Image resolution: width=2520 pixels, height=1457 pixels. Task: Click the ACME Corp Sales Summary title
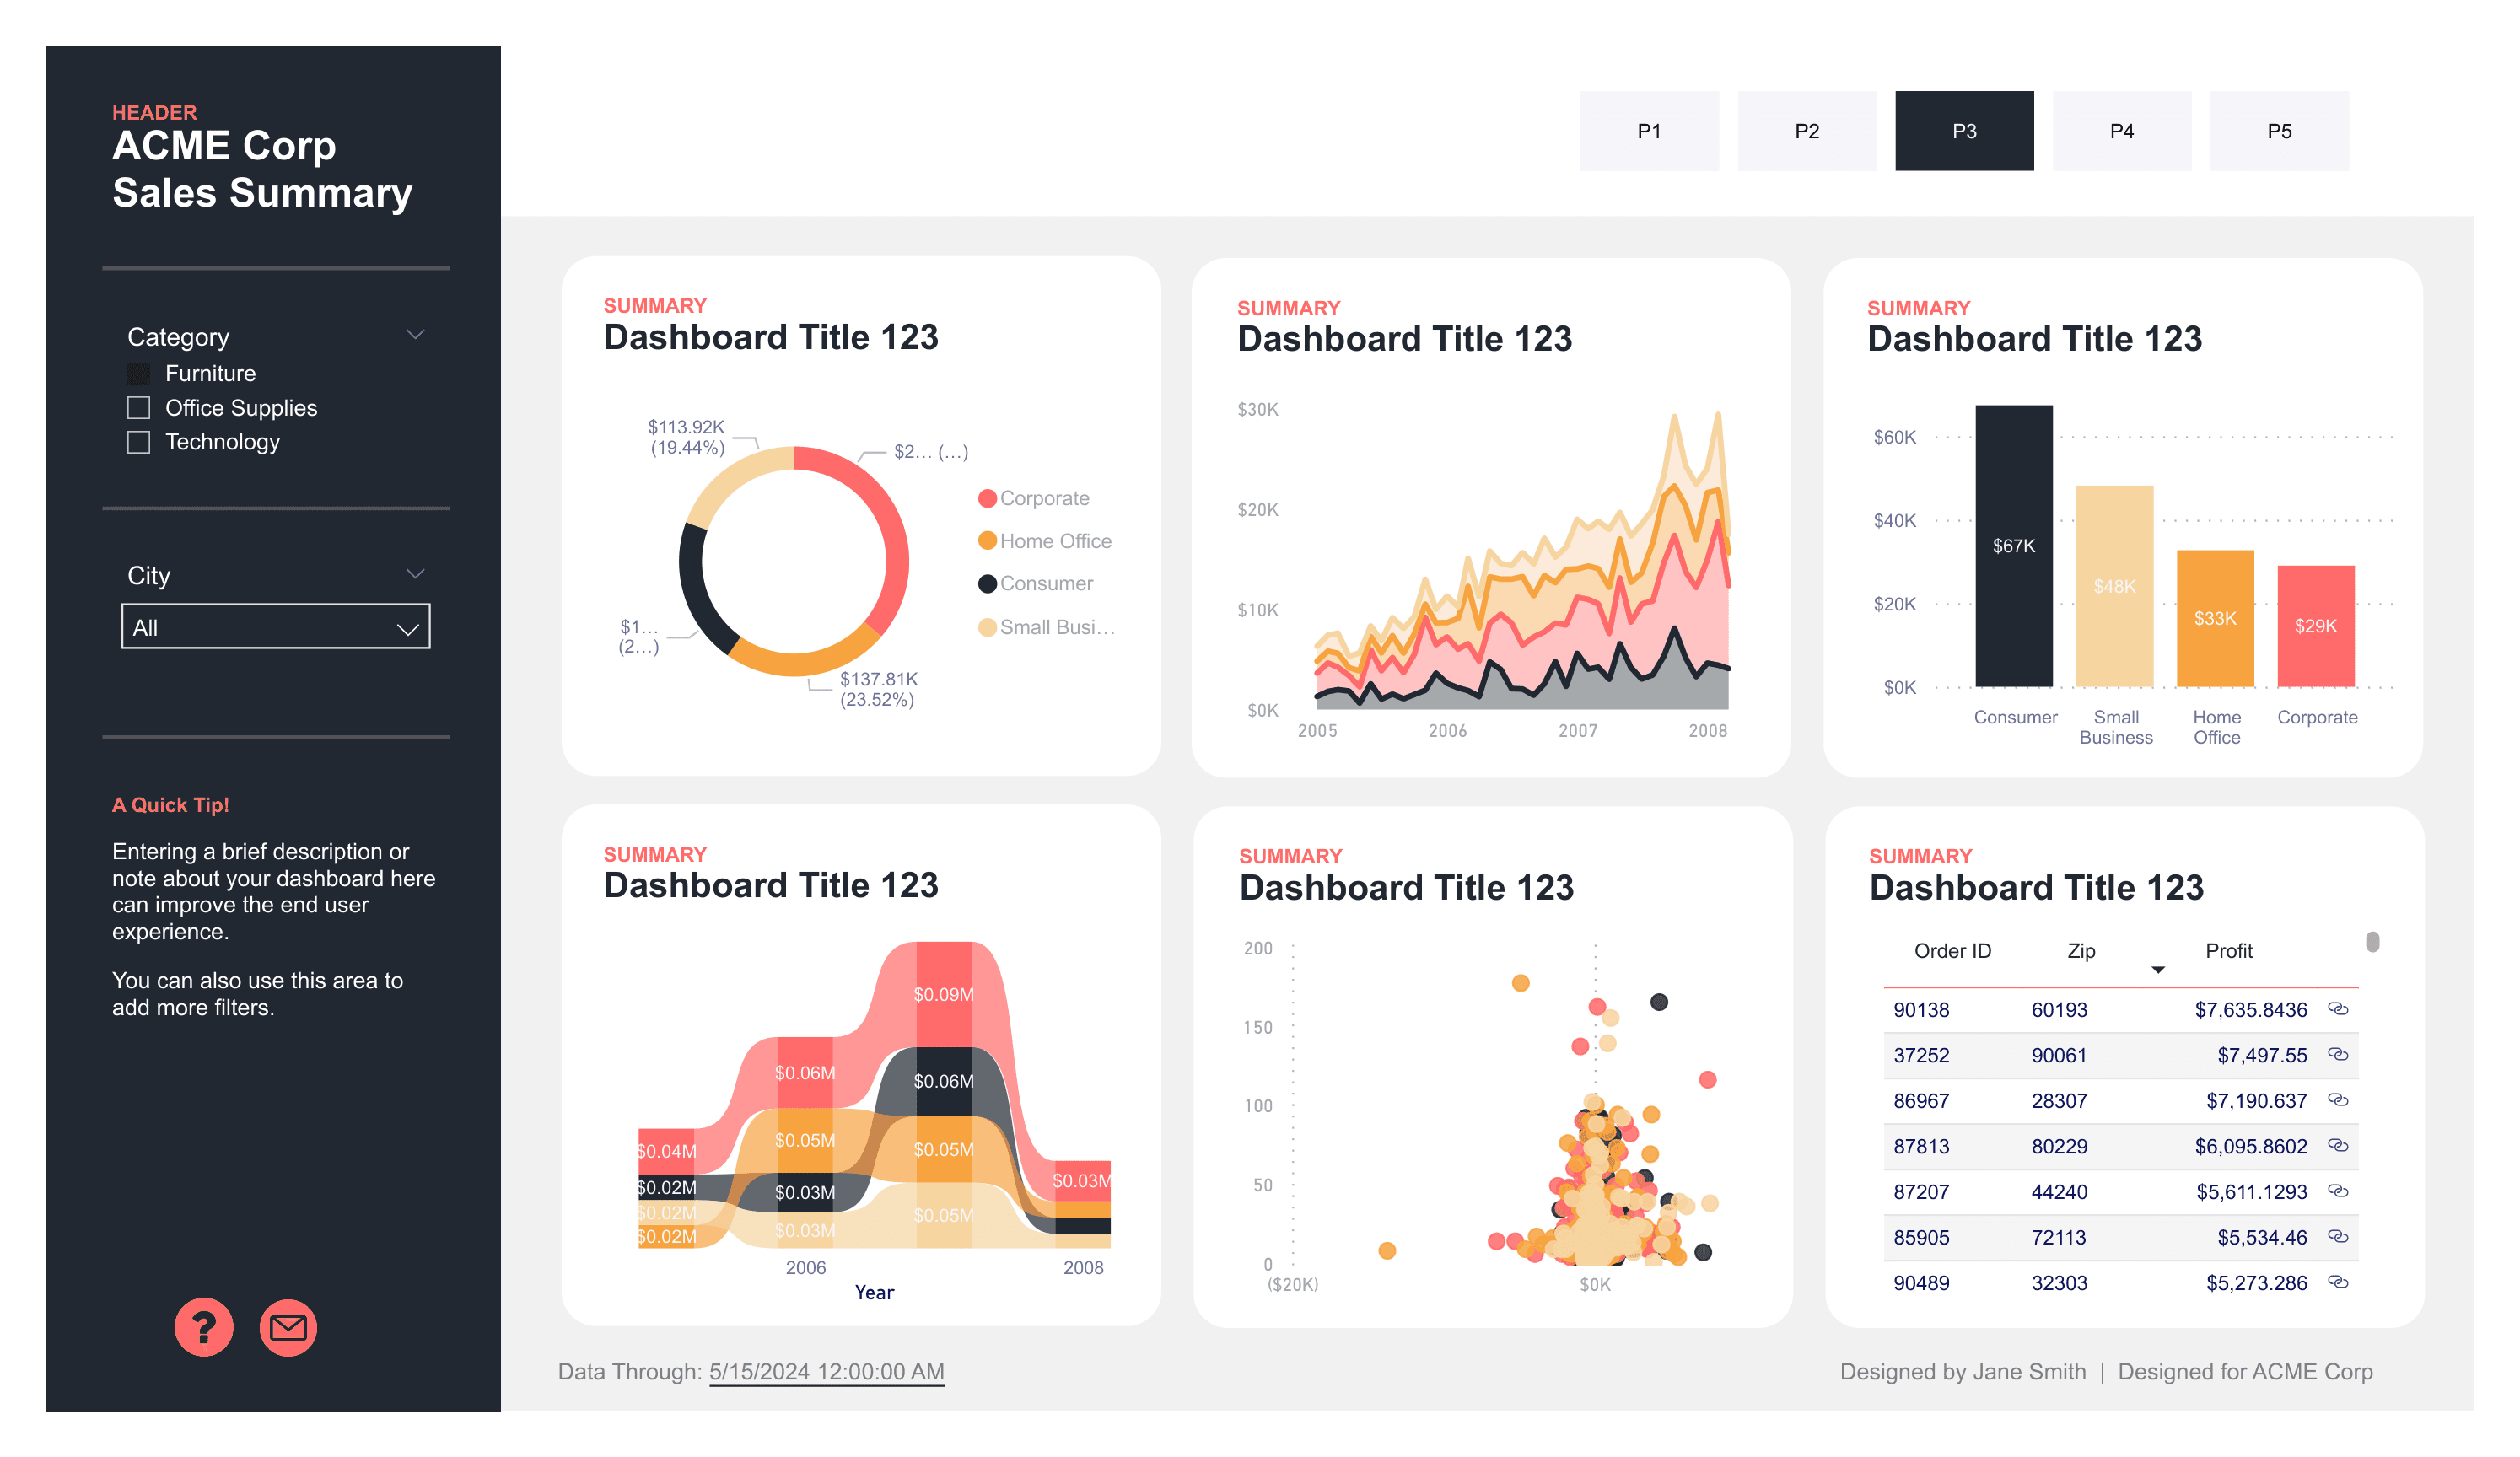[x=262, y=169]
